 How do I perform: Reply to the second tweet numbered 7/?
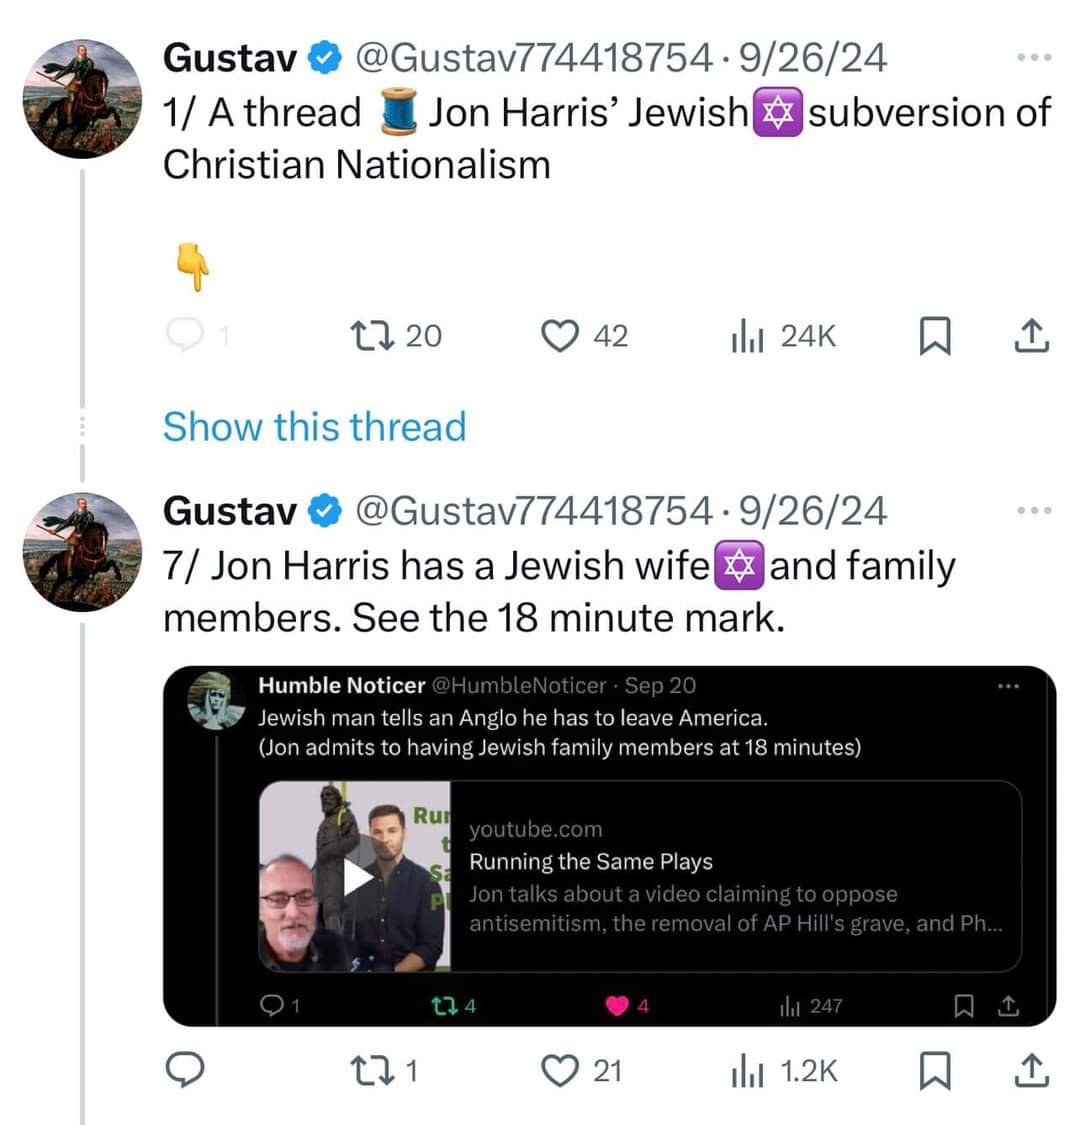[x=185, y=1070]
